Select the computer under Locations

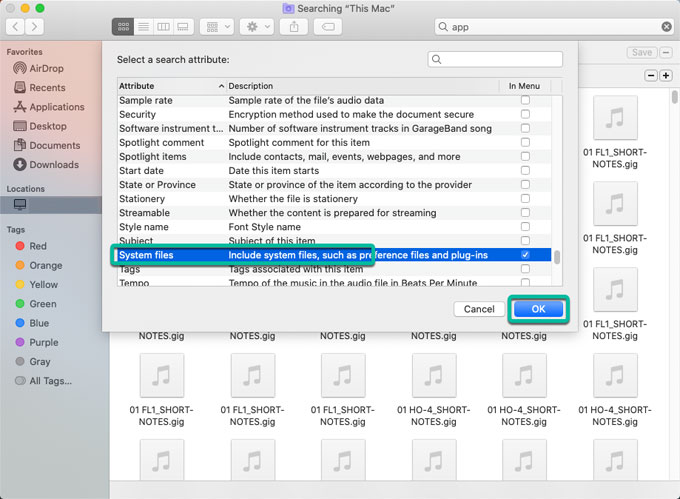[x=51, y=205]
